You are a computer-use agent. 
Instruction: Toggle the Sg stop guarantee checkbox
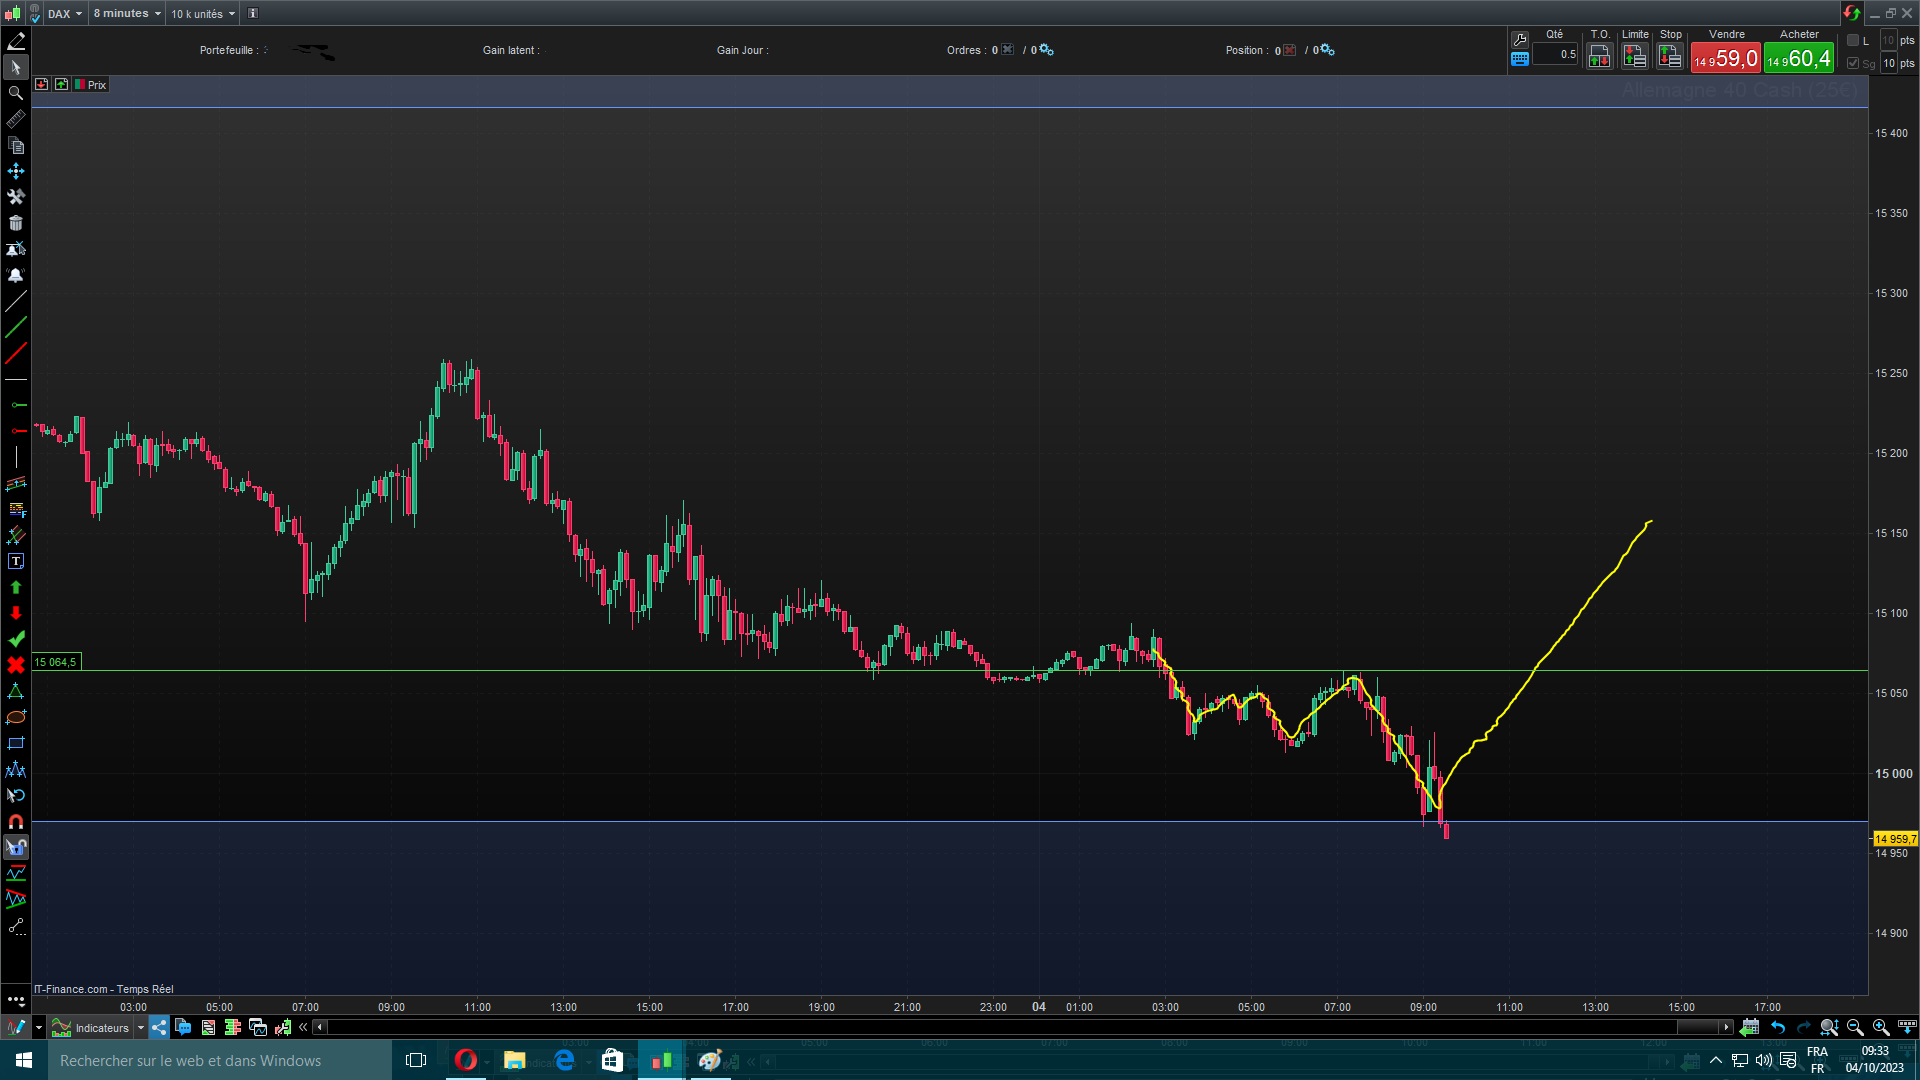pyautogui.click(x=1853, y=63)
